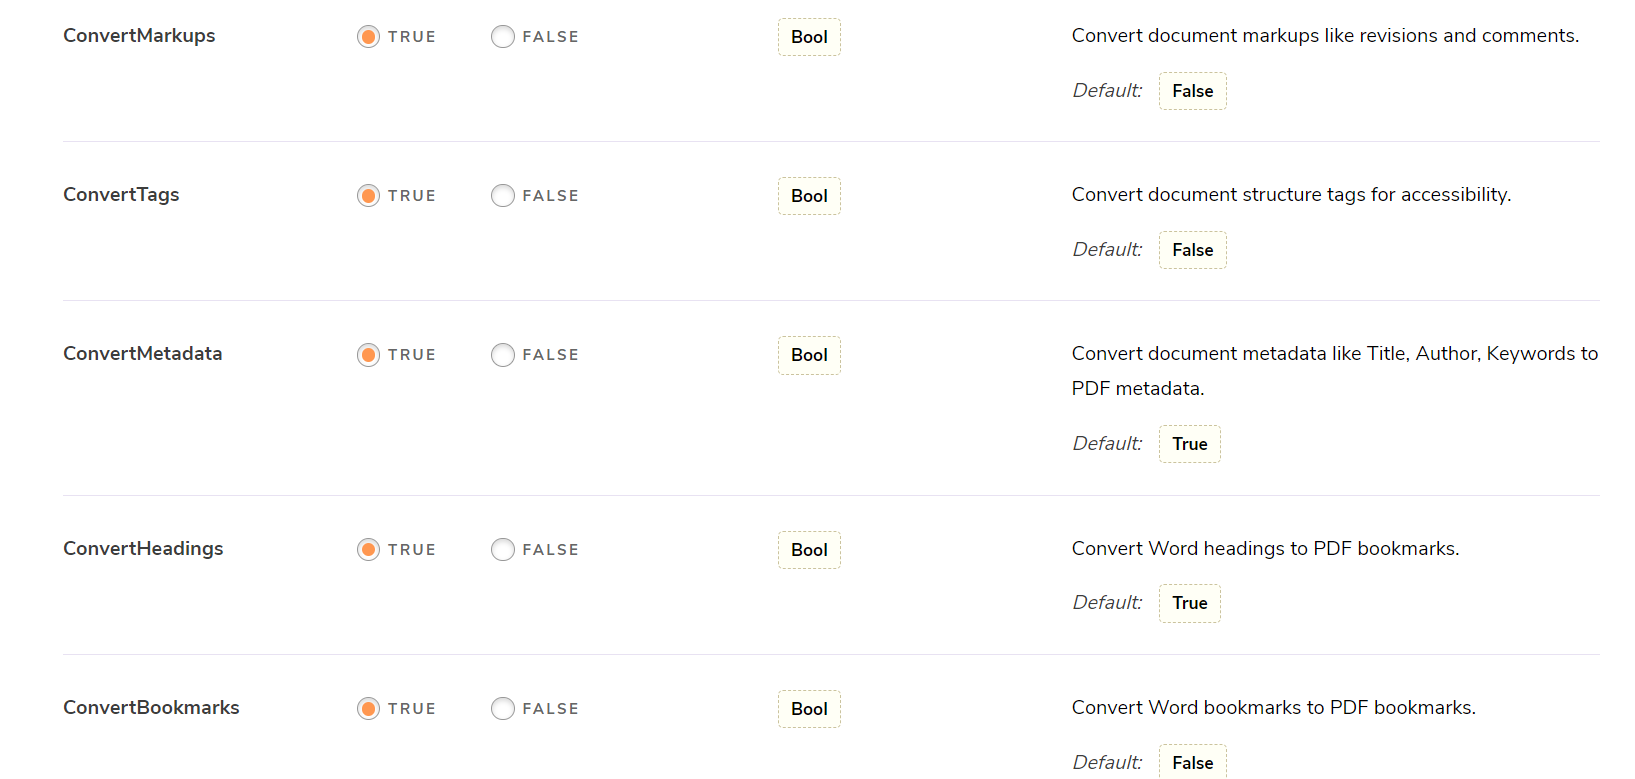Click the Bool type badge beside ConvertBookmarks
Image resolution: width=1635 pixels, height=779 pixels.
pyautogui.click(x=809, y=708)
